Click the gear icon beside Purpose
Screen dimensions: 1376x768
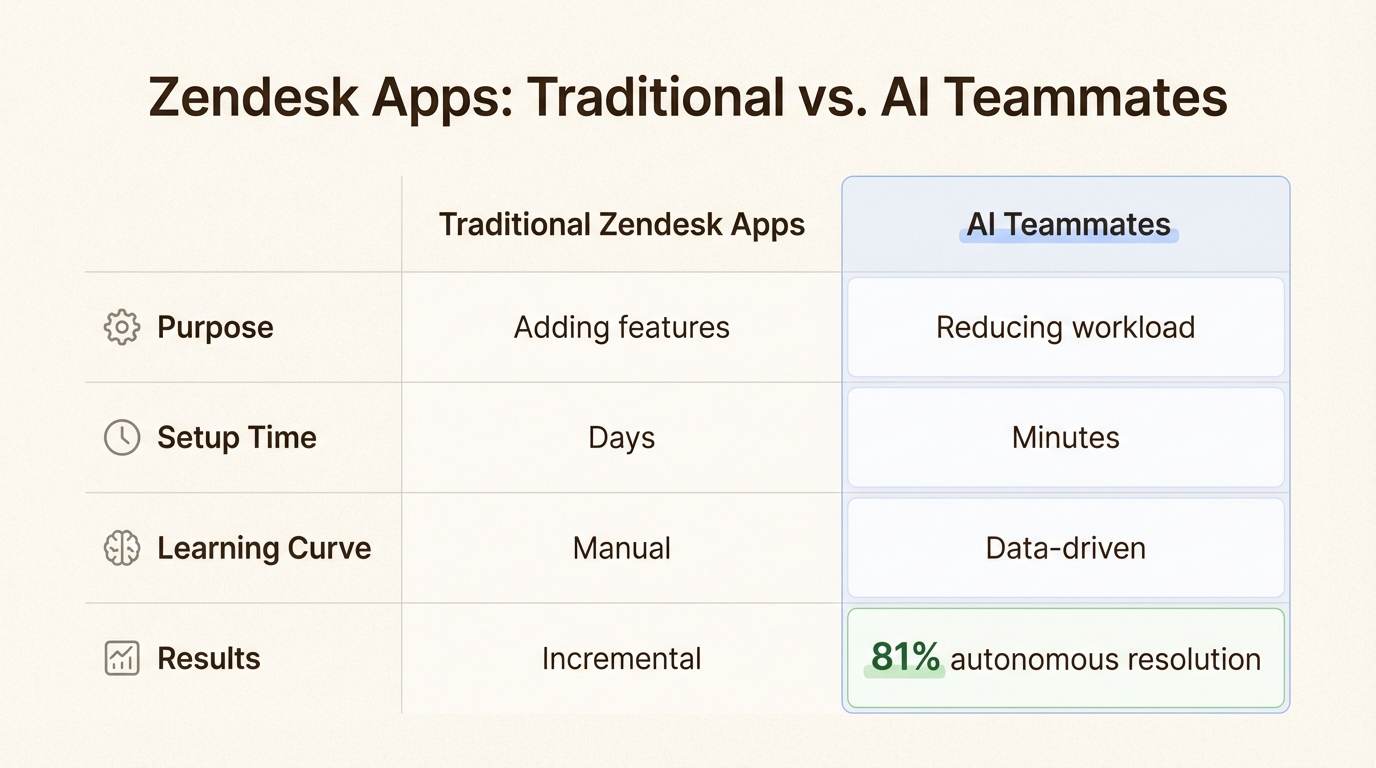point(122,327)
